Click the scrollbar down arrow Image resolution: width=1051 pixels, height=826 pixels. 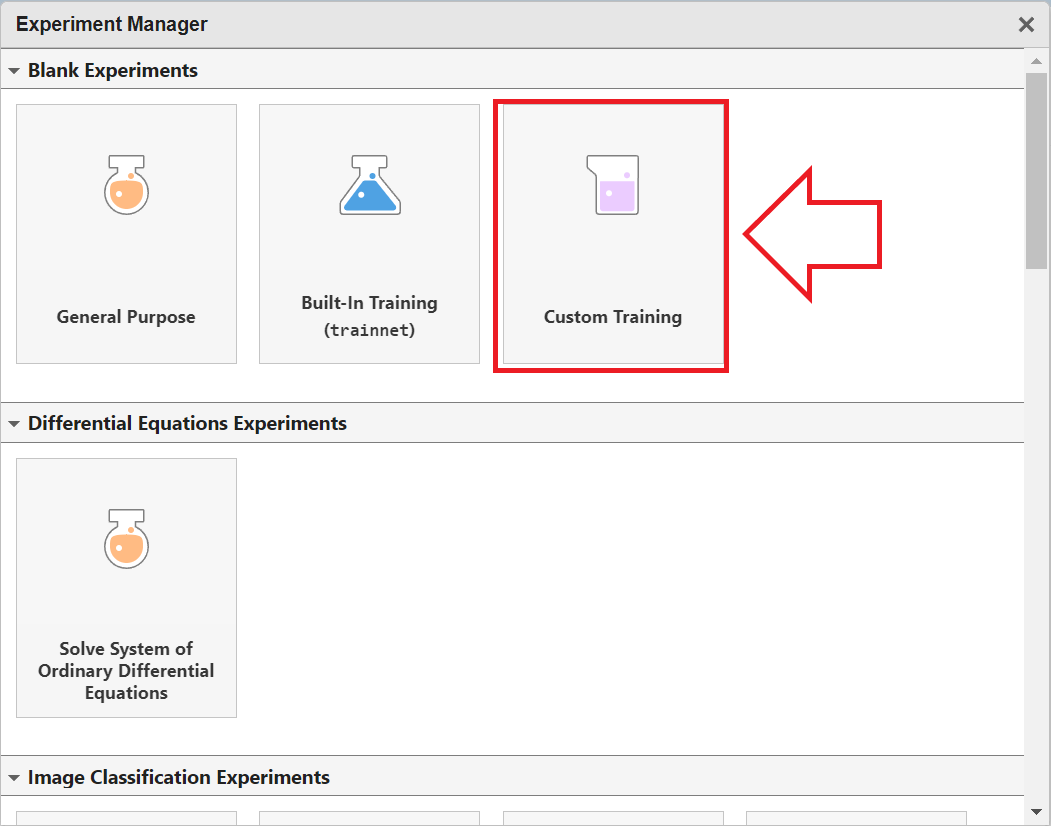(x=1036, y=812)
